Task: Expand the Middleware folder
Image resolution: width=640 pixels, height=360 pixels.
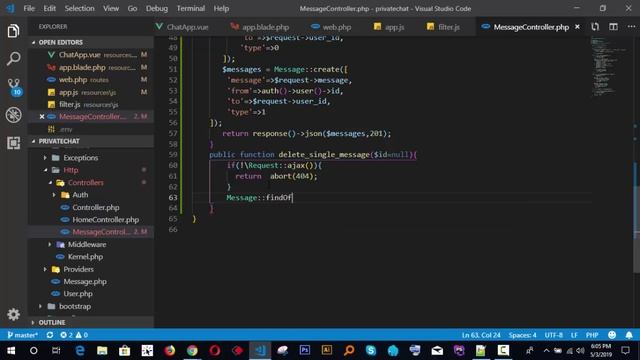Action: point(87,244)
